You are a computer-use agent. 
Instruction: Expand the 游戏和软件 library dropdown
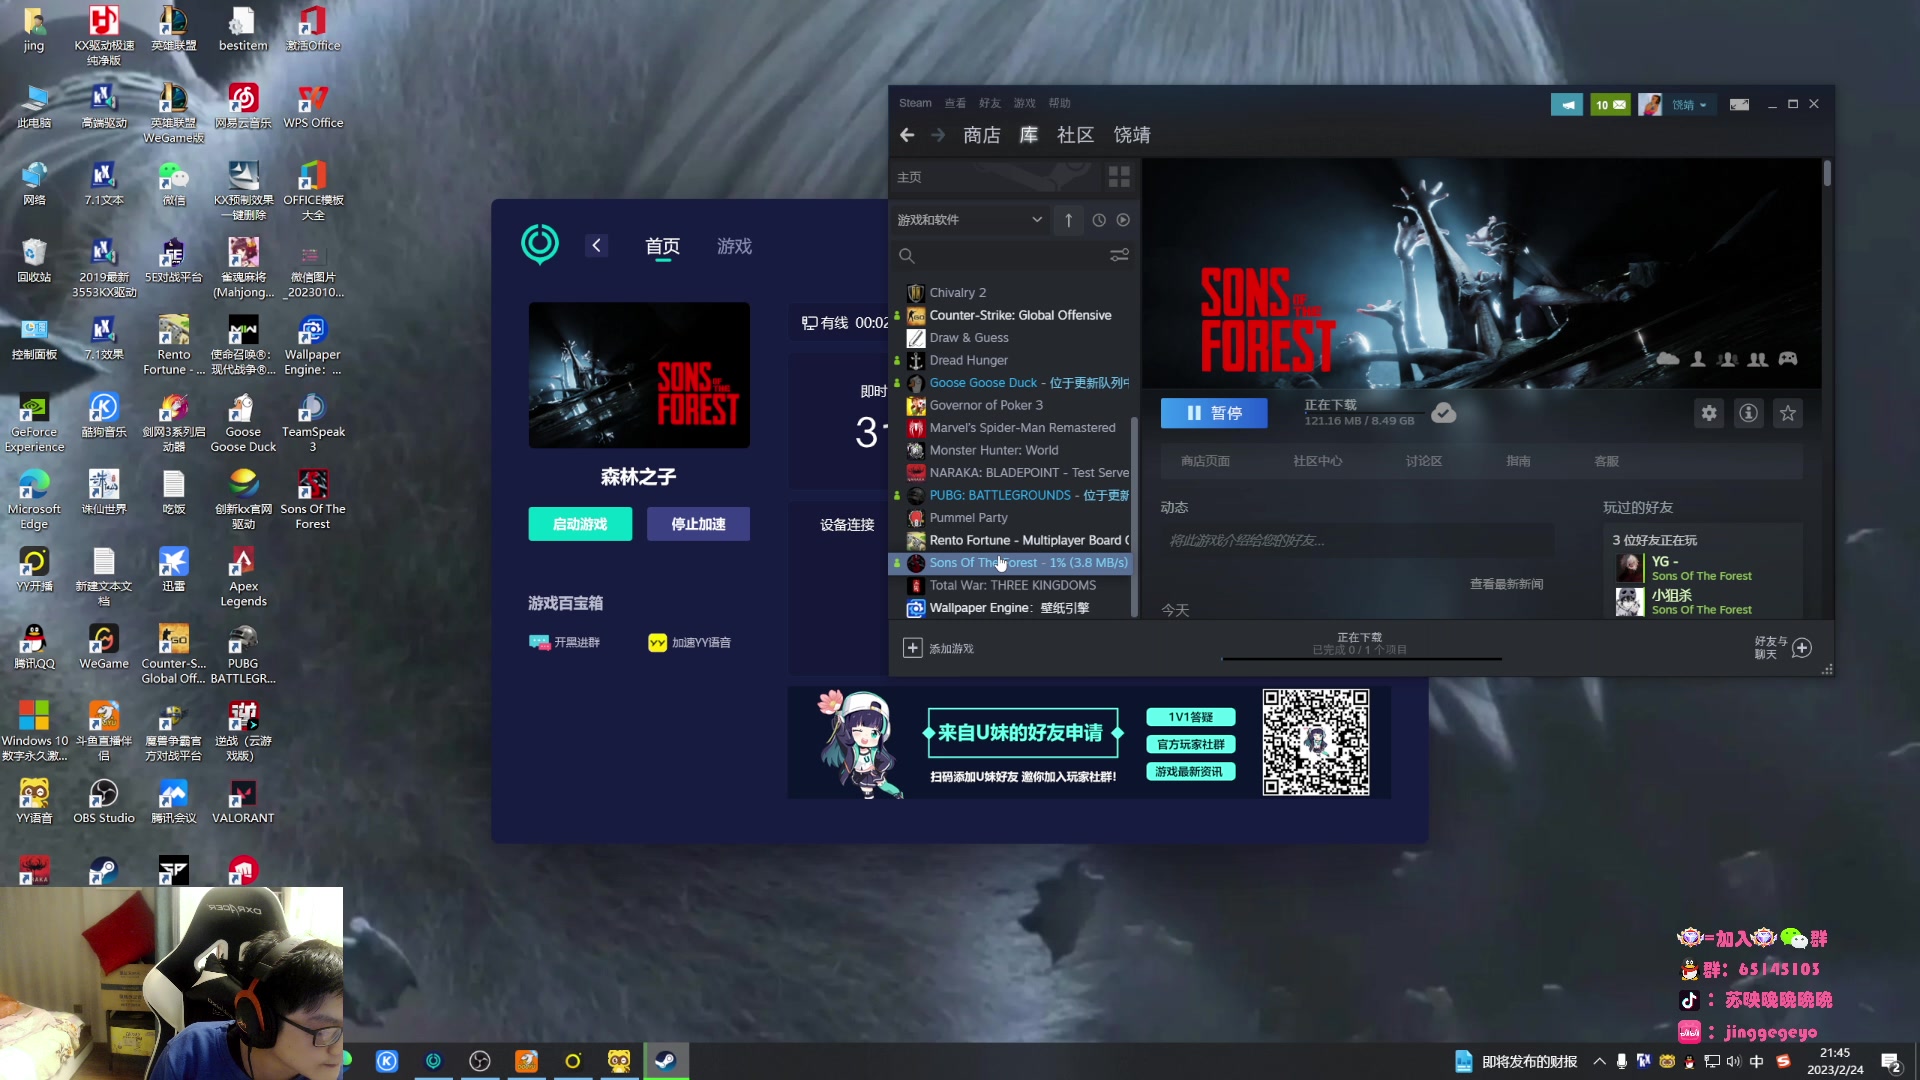tap(970, 220)
